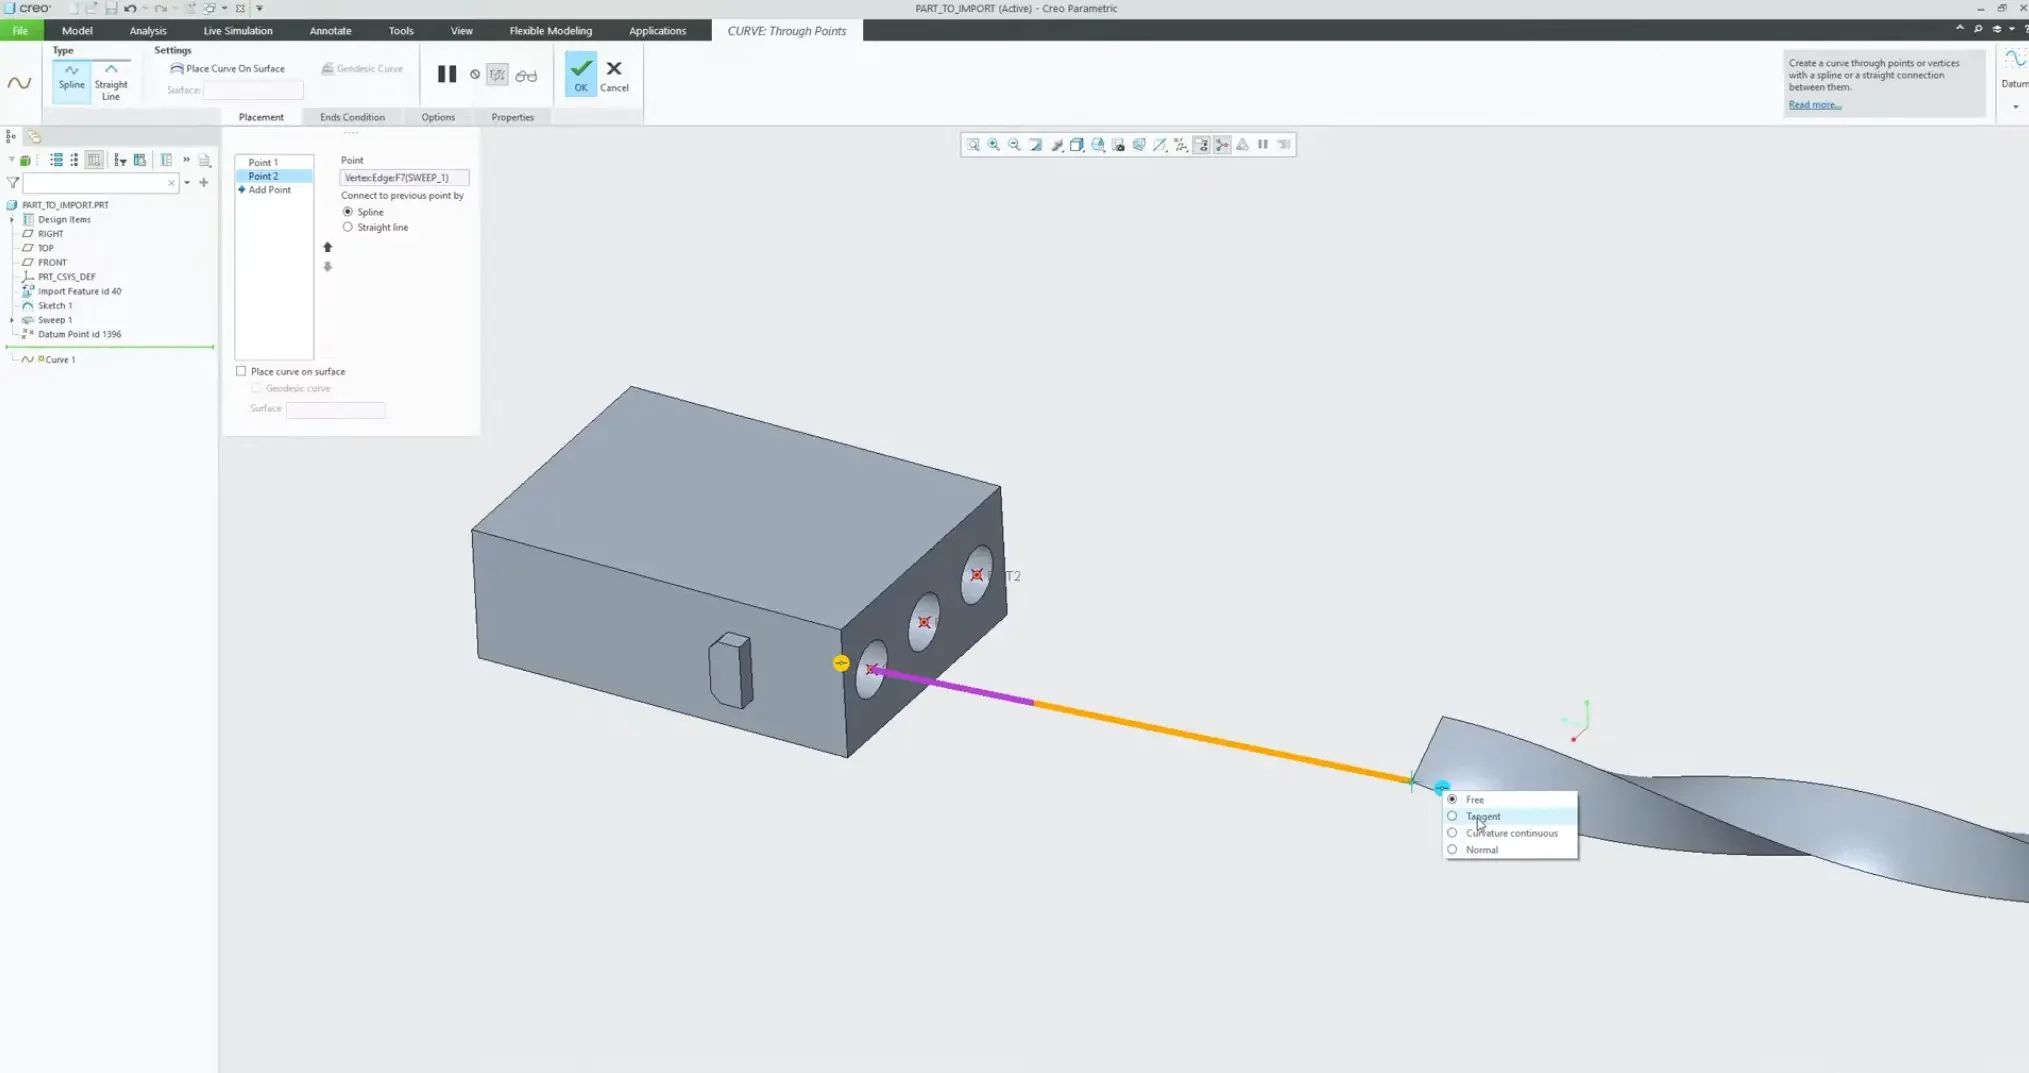
Task: Select Sketch 1 in the model tree
Action: click(55, 306)
